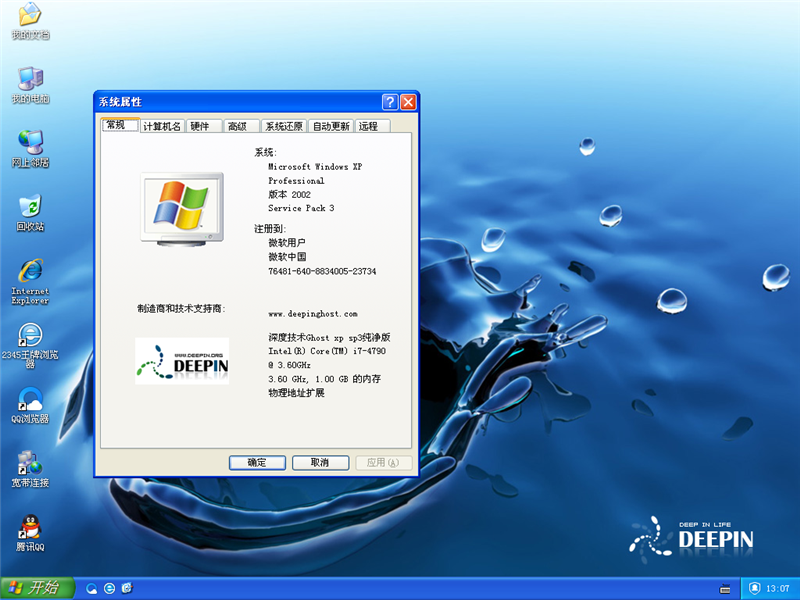Screen dimensions: 800x600
Task: Open the 高级 tab
Action: [x=237, y=127]
